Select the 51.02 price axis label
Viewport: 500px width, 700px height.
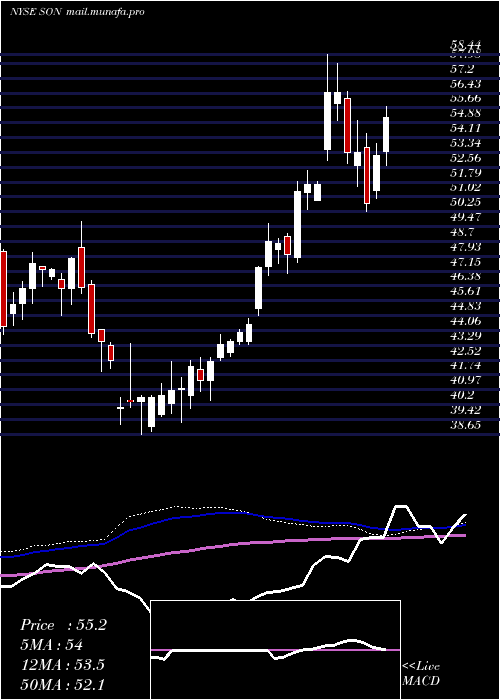point(466,188)
